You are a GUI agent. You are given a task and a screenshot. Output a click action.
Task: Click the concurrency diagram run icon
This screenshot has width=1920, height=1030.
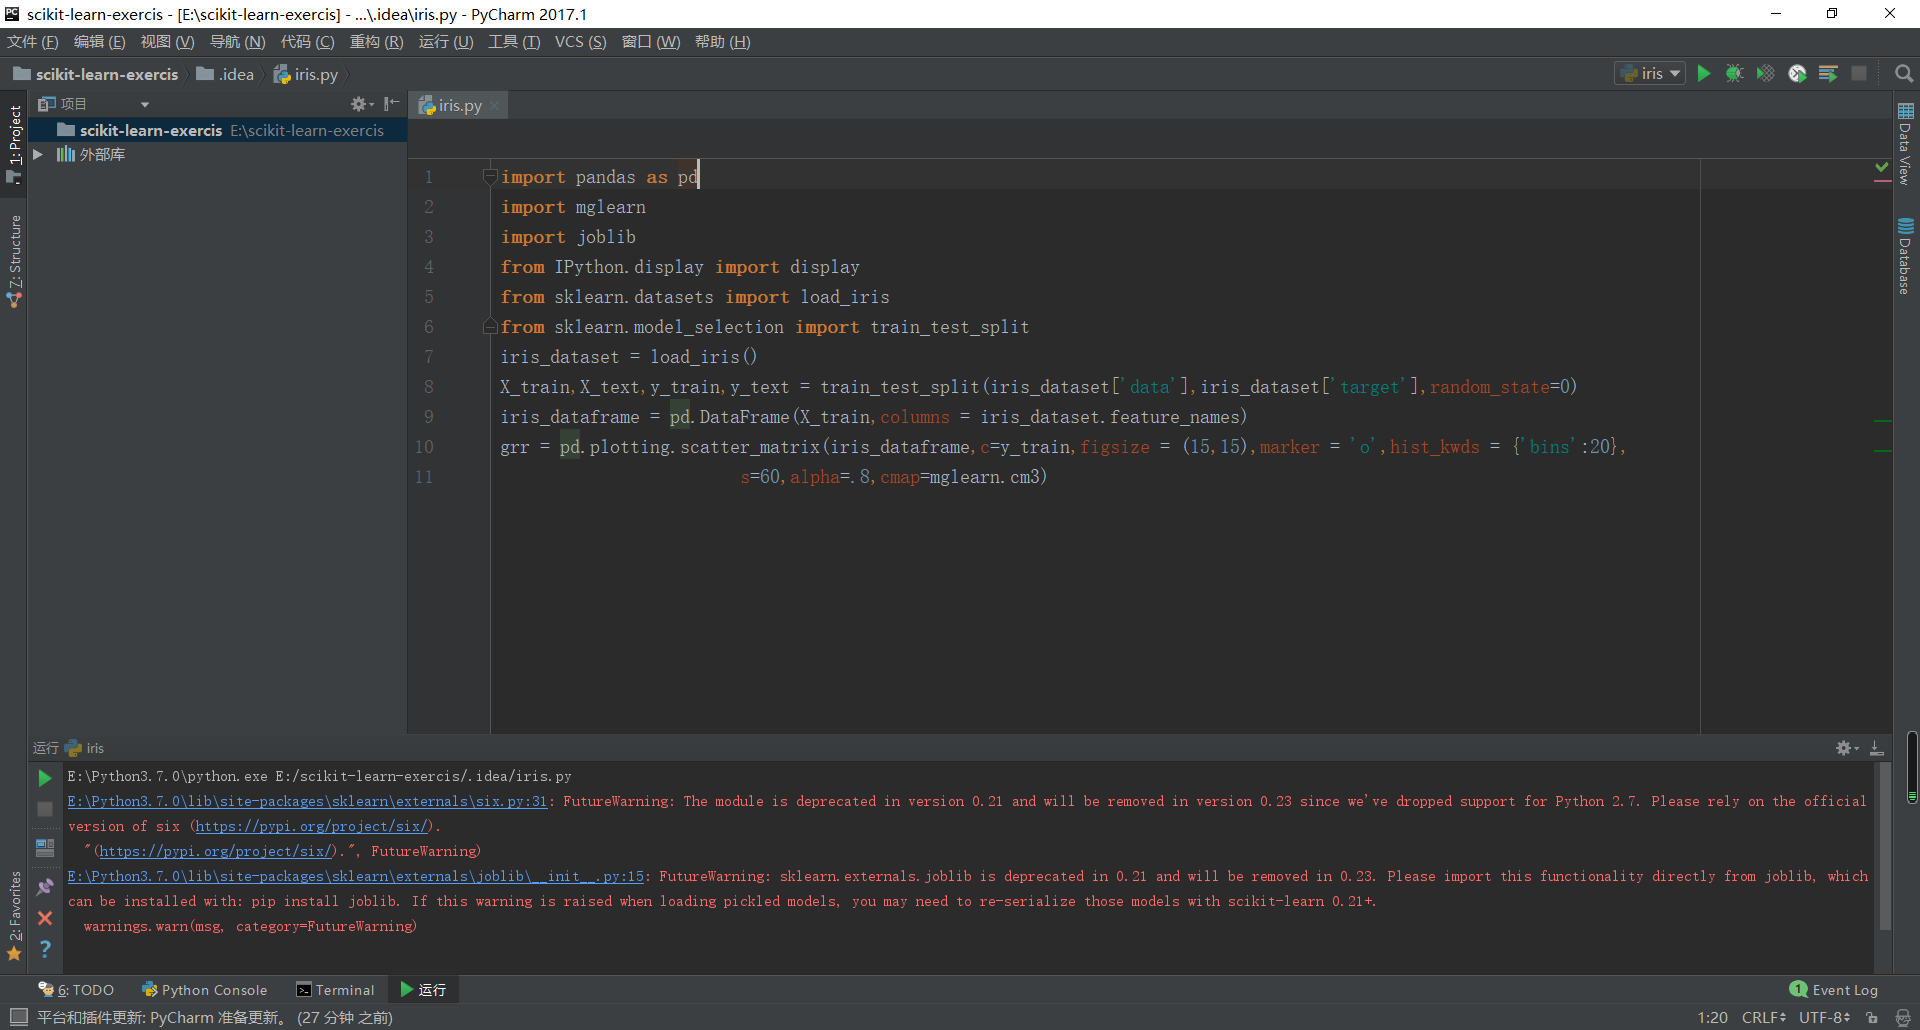pyautogui.click(x=1828, y=73)
